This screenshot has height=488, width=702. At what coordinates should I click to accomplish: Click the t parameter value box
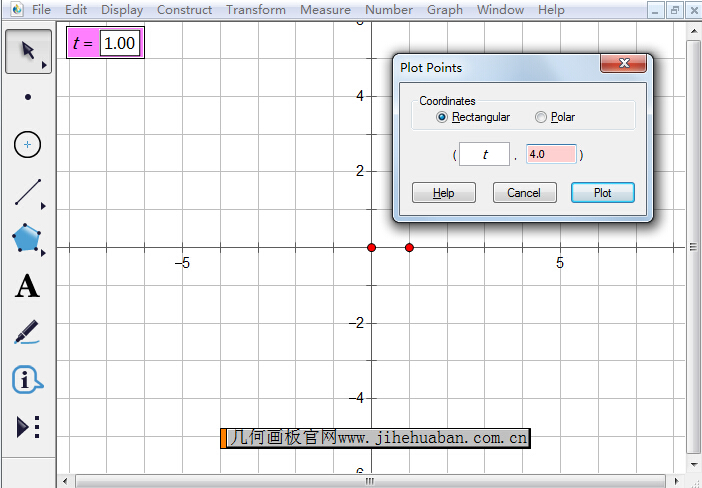[121, 44]
